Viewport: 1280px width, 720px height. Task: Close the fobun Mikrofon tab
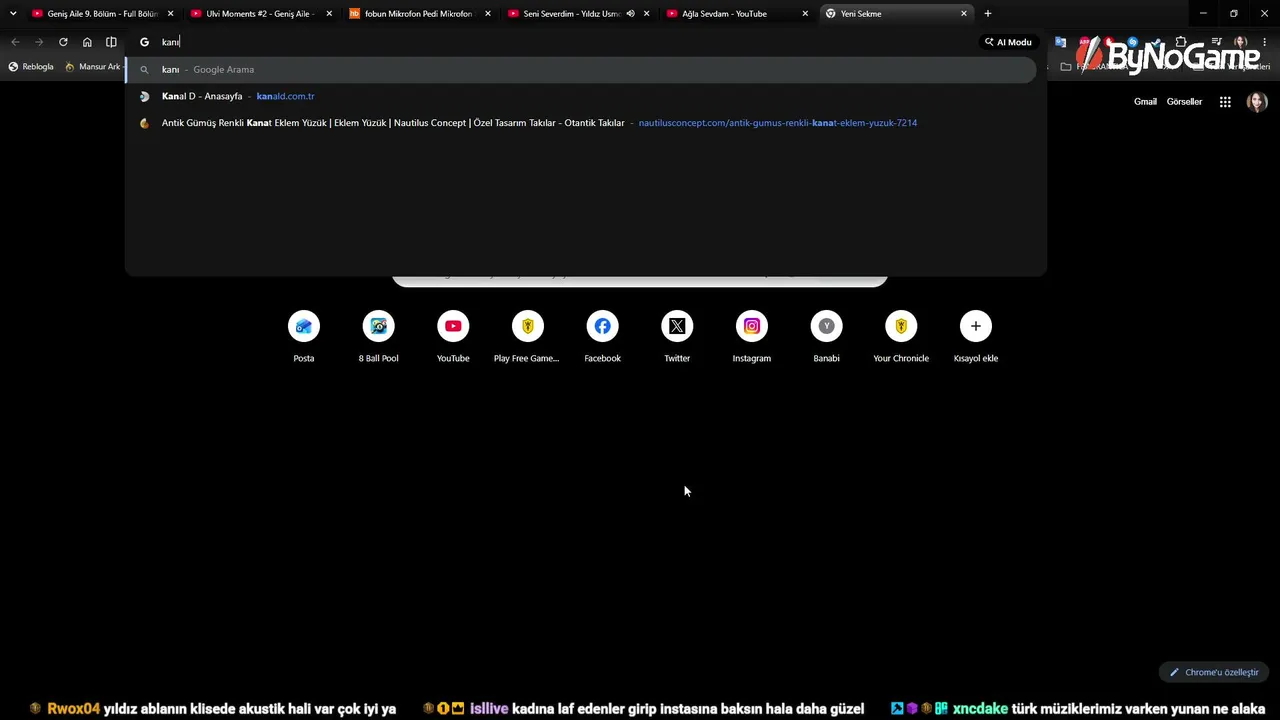488,14
